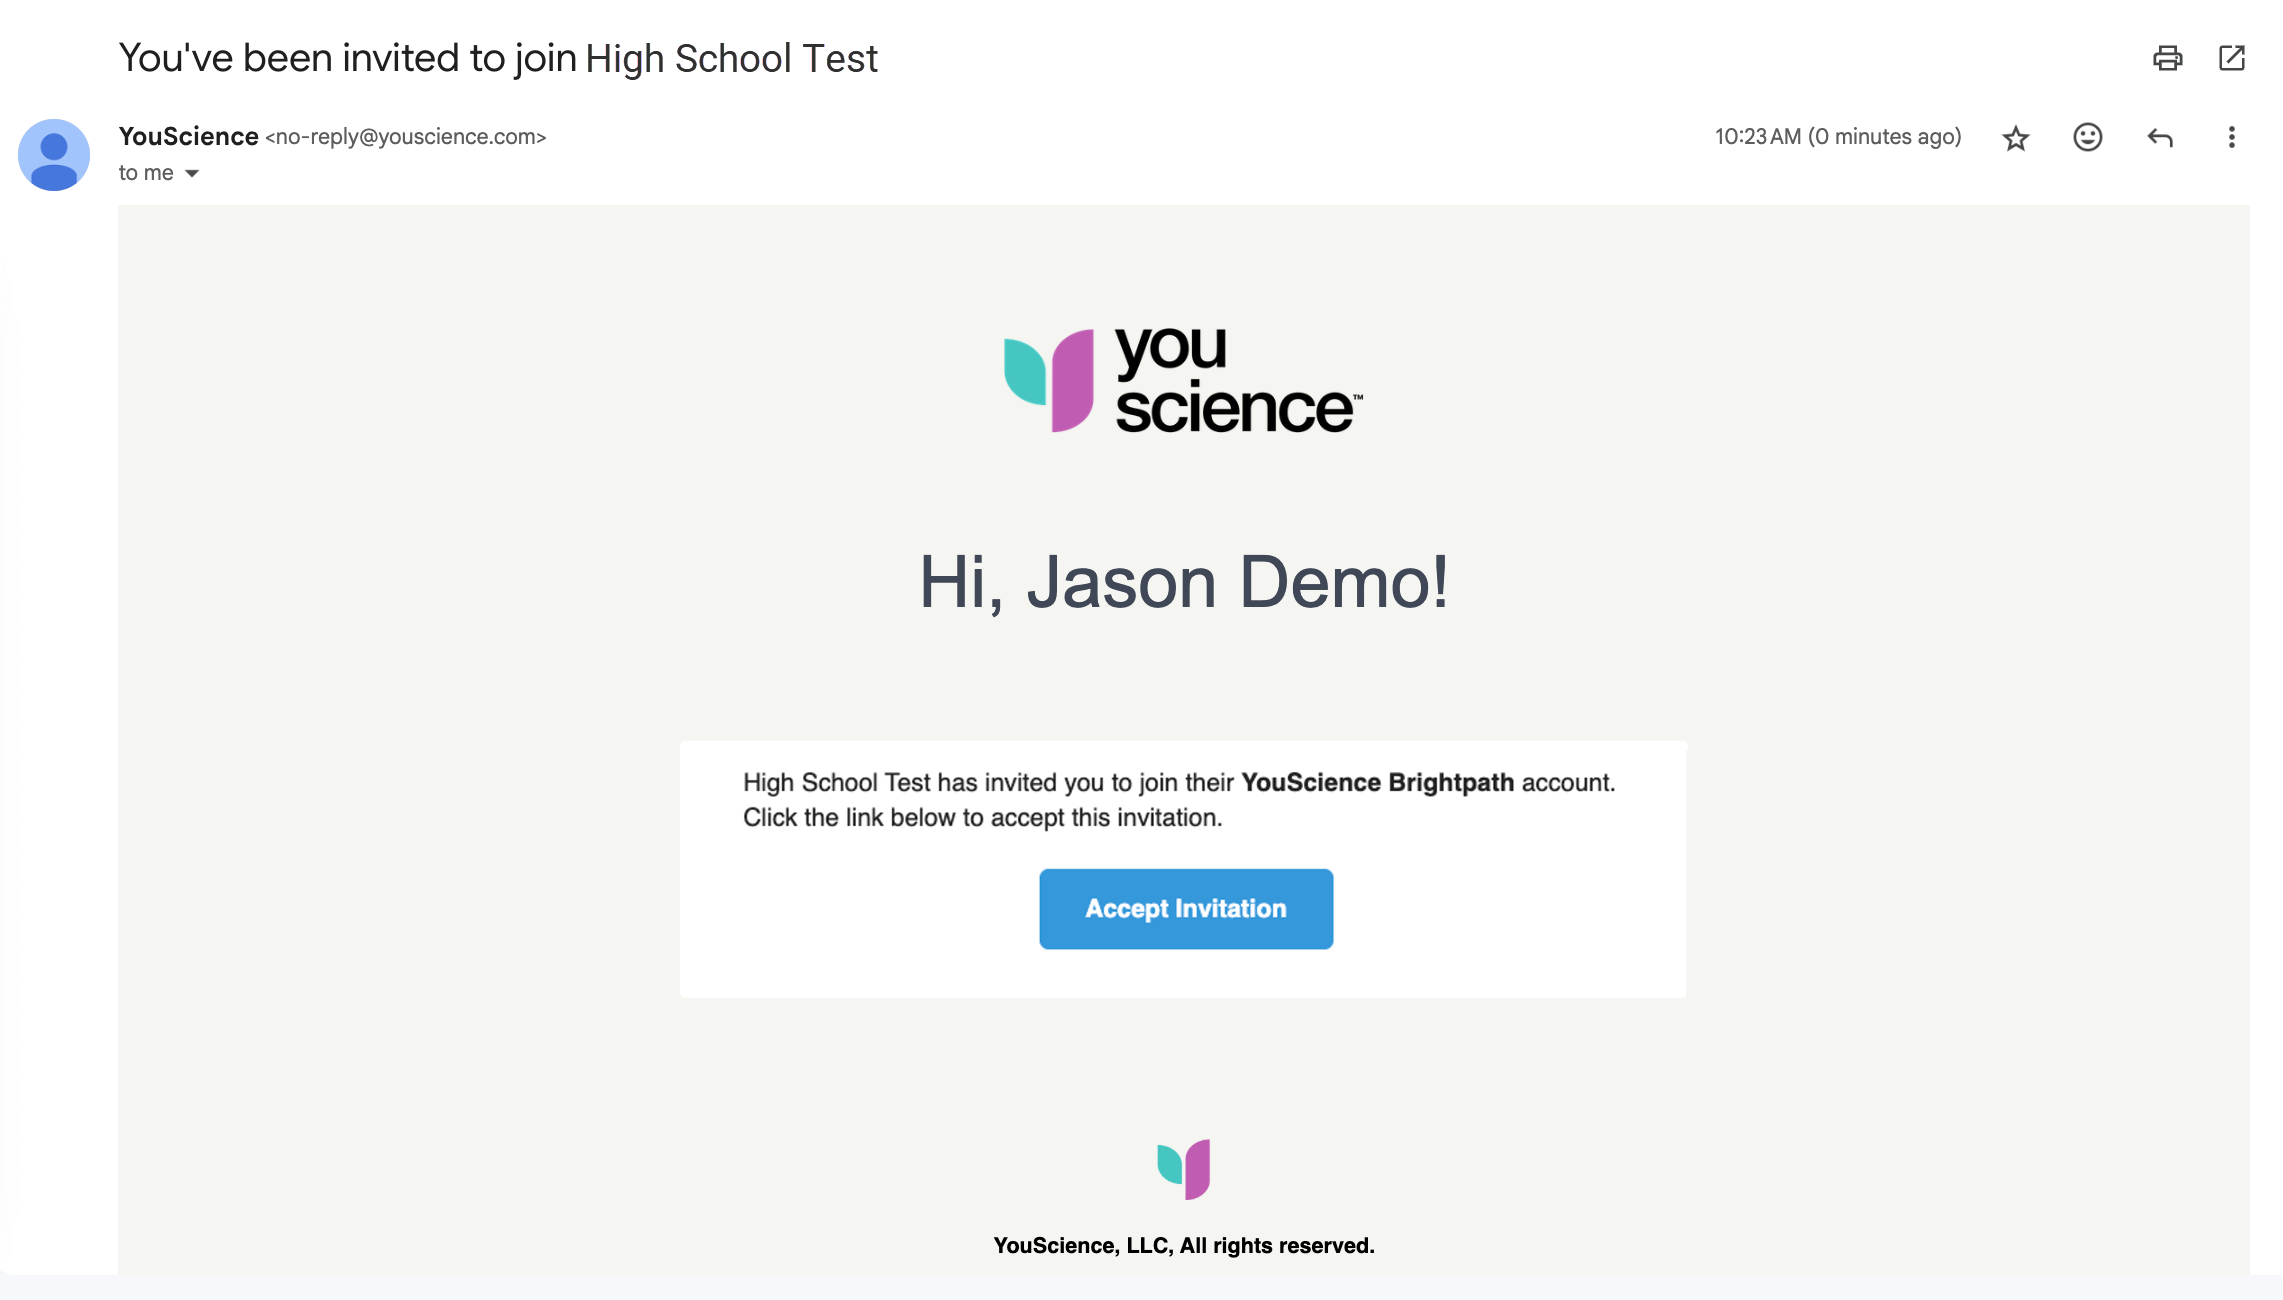The width and height of the screenshot is (2283, 1300).
Task: Click the sender's profile avatar
Action: 54,155
